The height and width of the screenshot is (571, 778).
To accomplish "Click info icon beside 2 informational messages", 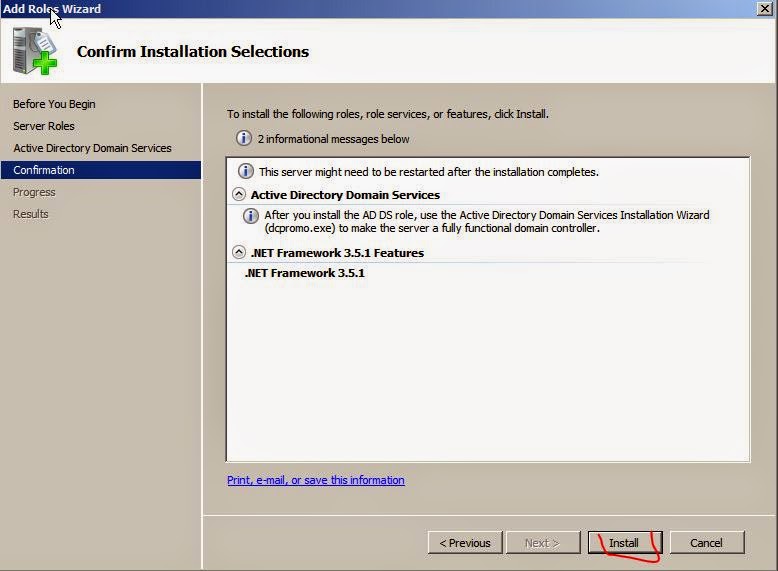I will pyautogui.click(x=243, y=138).
